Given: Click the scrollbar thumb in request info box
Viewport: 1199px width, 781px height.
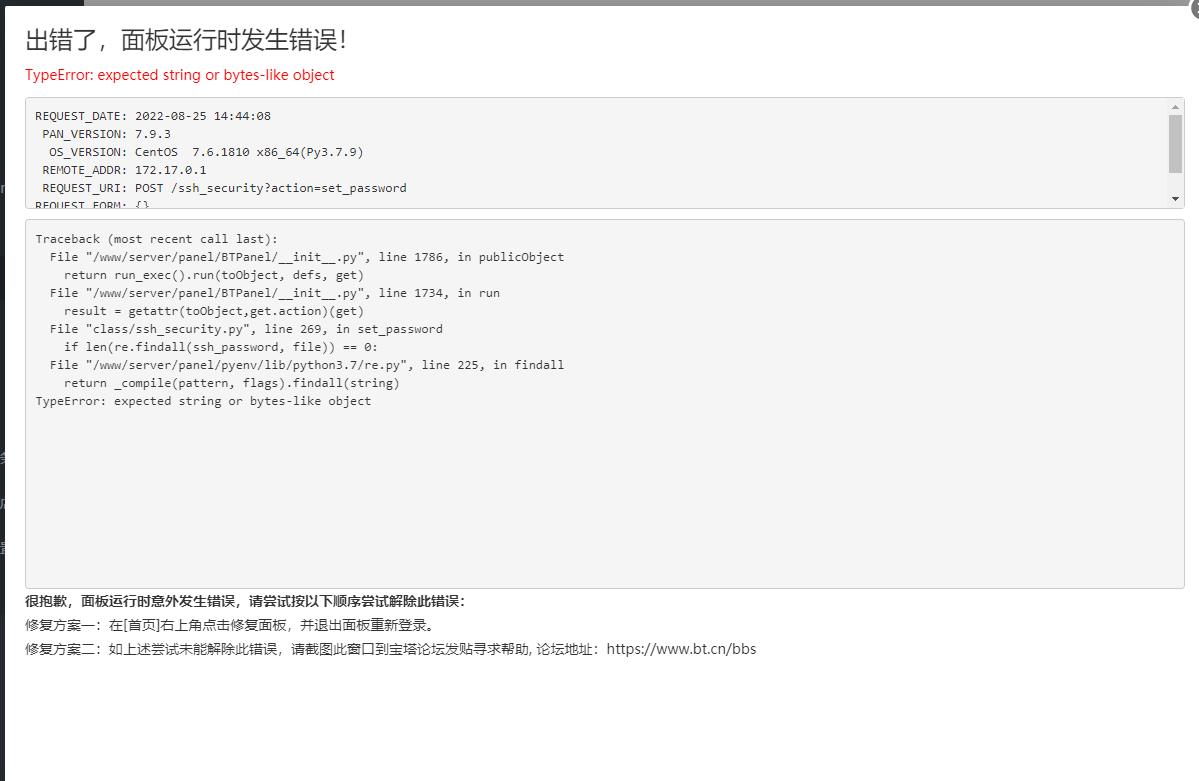Looking at the screenshot, I should [x=1175, y=144].
